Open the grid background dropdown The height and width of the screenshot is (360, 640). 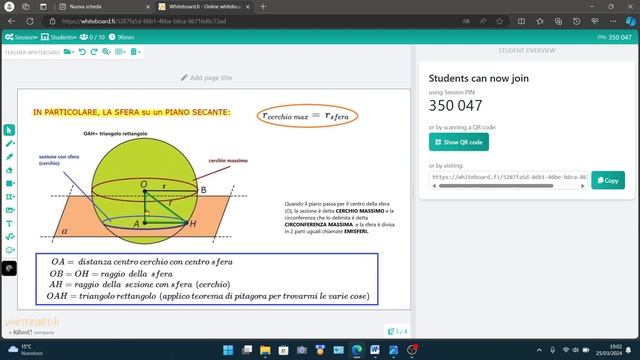click(x=120, y=52)
